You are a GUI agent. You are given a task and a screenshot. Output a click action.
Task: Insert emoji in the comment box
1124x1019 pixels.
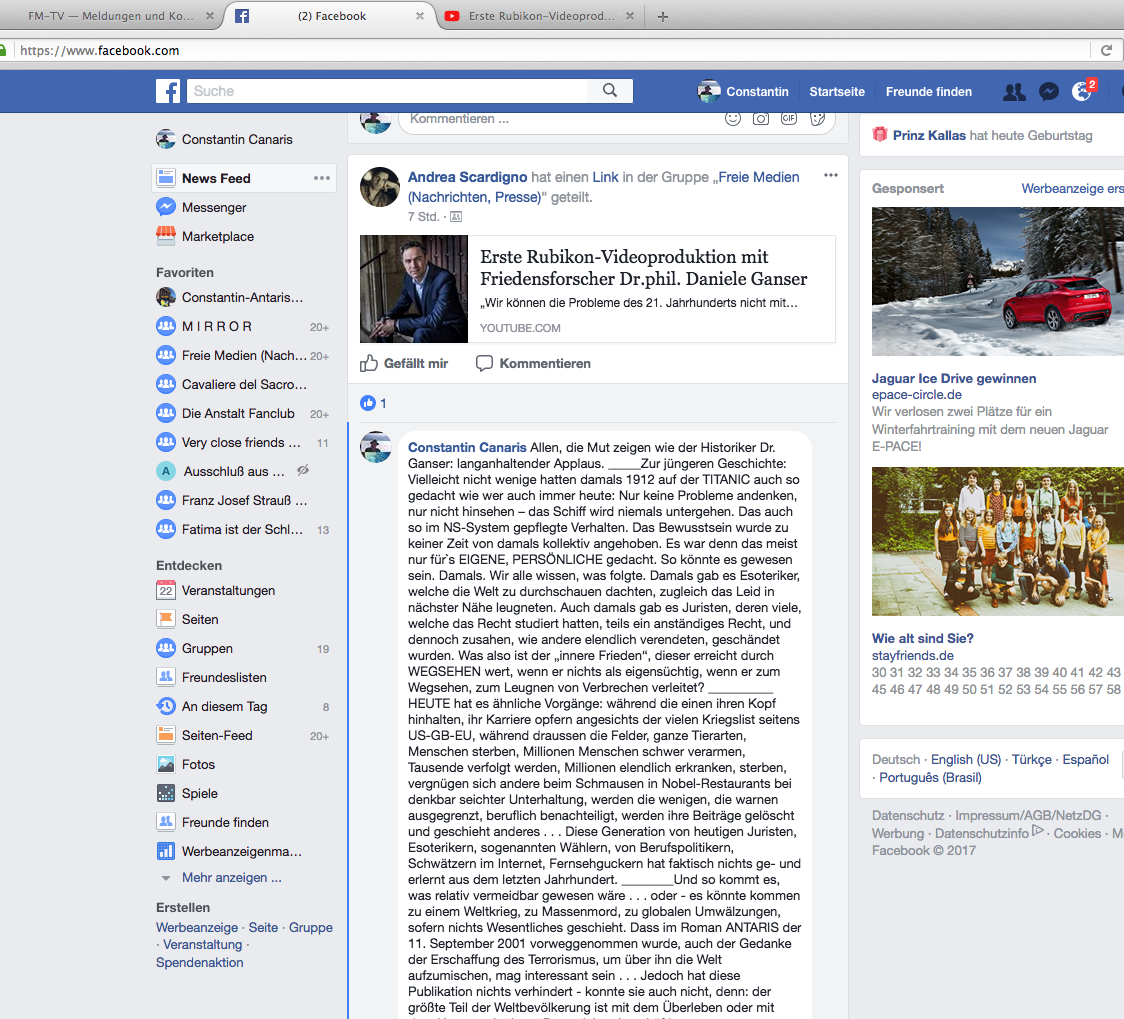(x=733, y=119)
